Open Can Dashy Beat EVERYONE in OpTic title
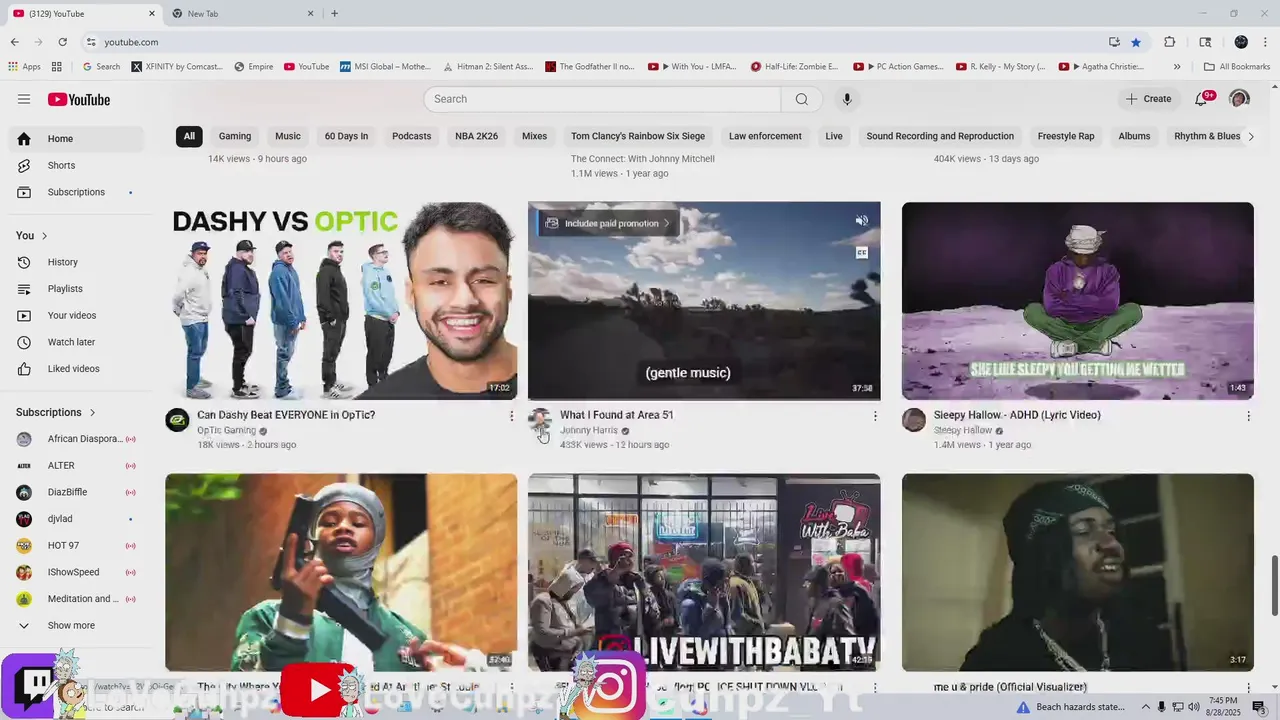The height and width of the screenshot is (720, 1280). tap(286, 415)
